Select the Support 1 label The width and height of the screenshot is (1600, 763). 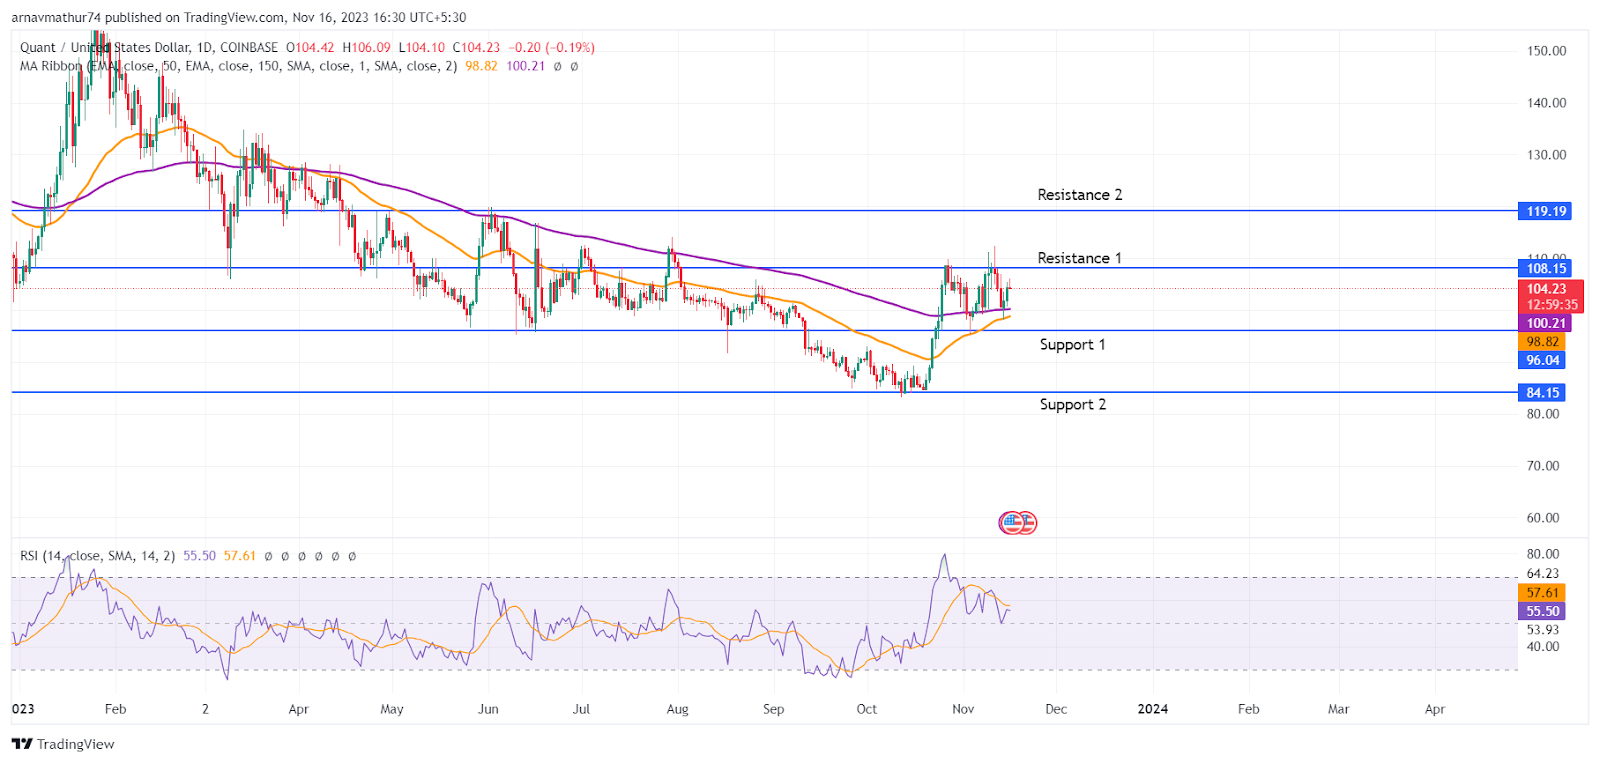[1072, 345]
